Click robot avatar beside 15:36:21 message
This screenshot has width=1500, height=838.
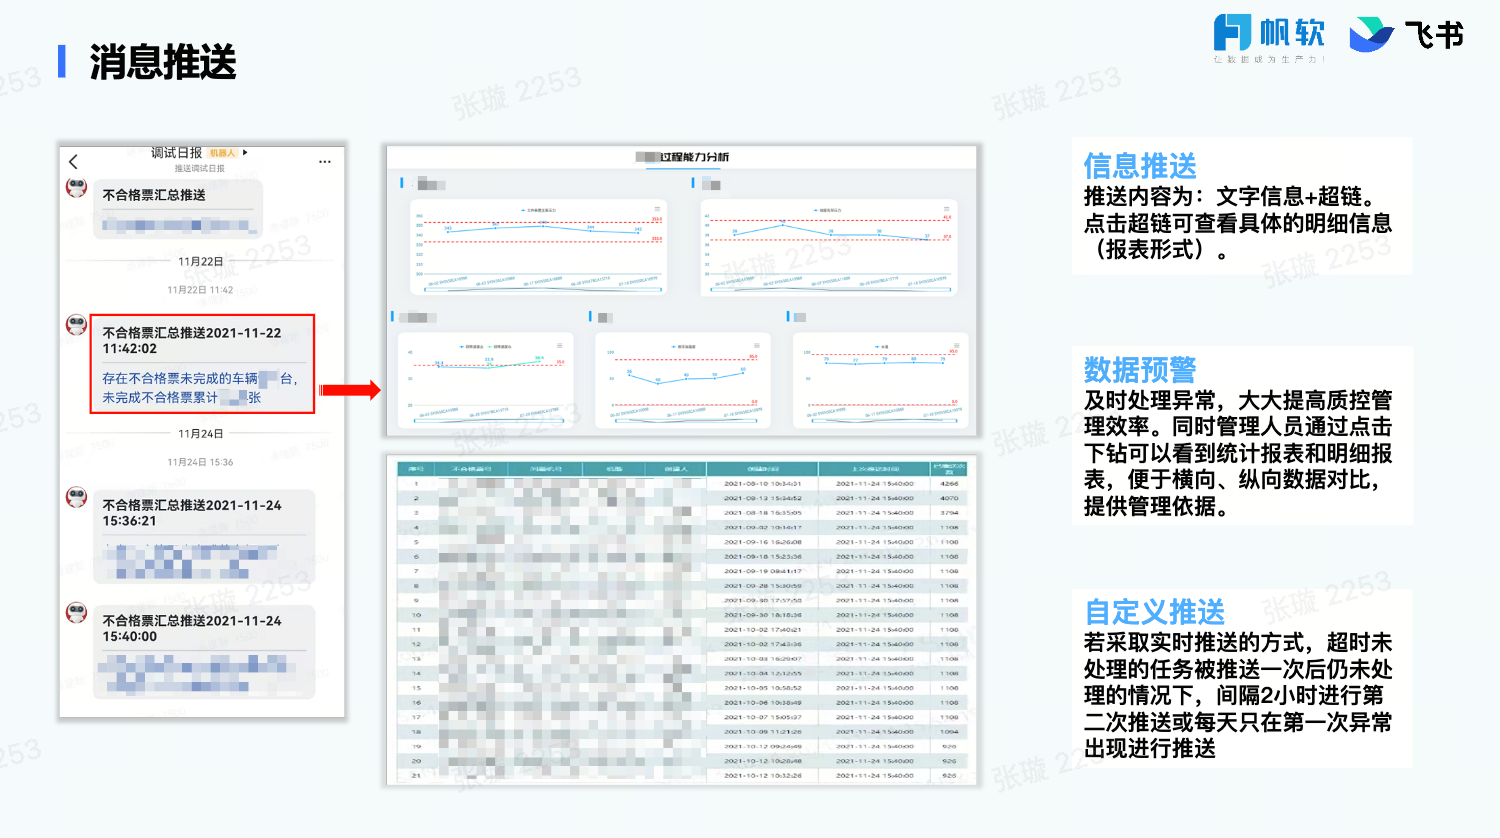pos(77,497)
